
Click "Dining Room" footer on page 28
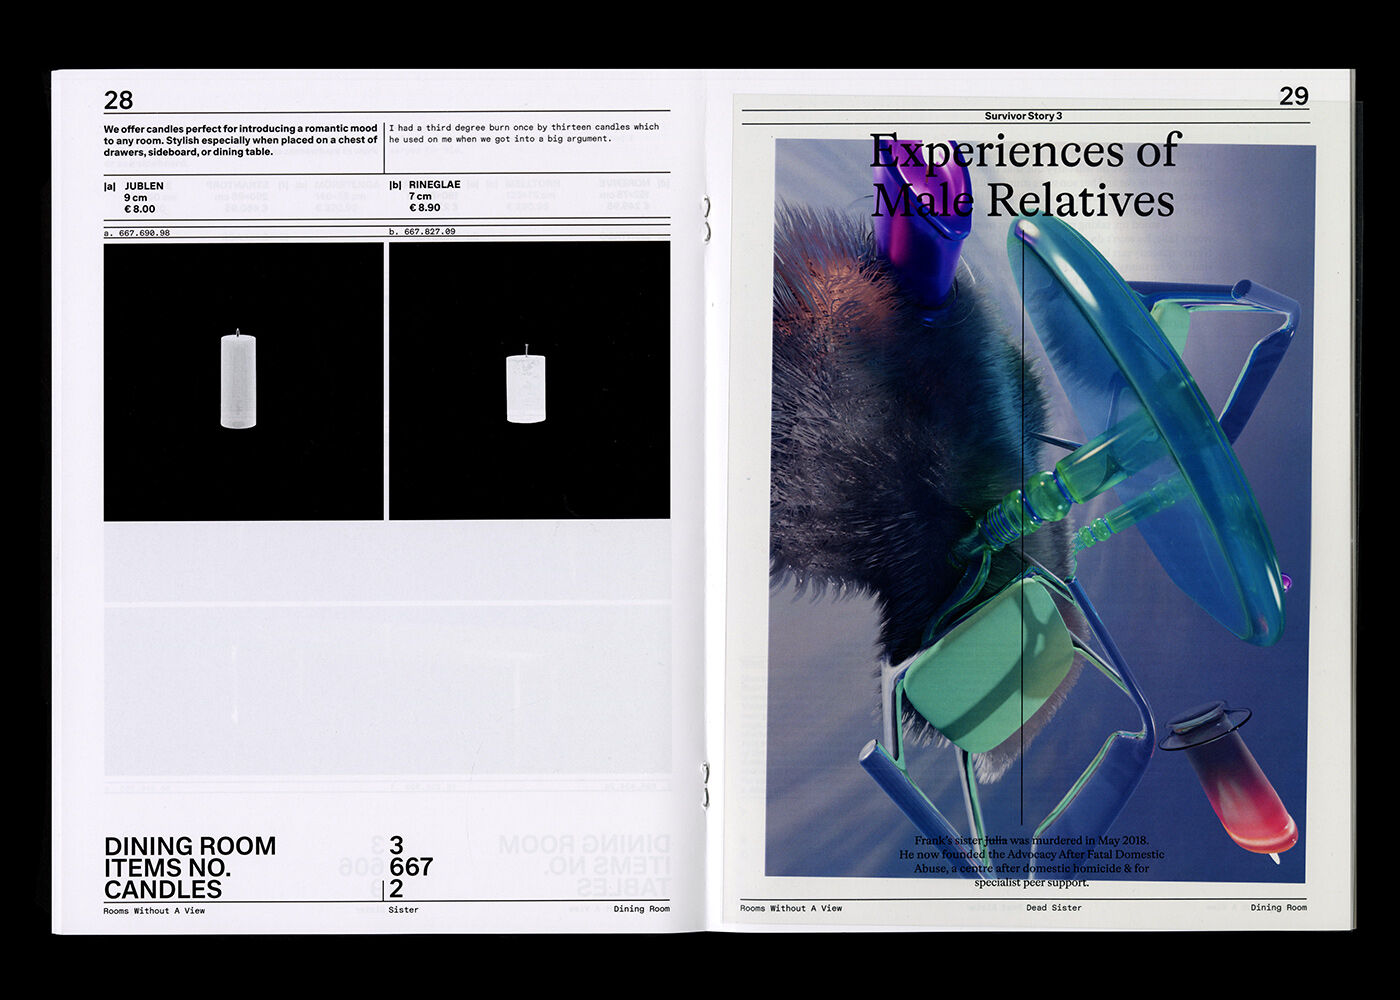tap(642, 909)
